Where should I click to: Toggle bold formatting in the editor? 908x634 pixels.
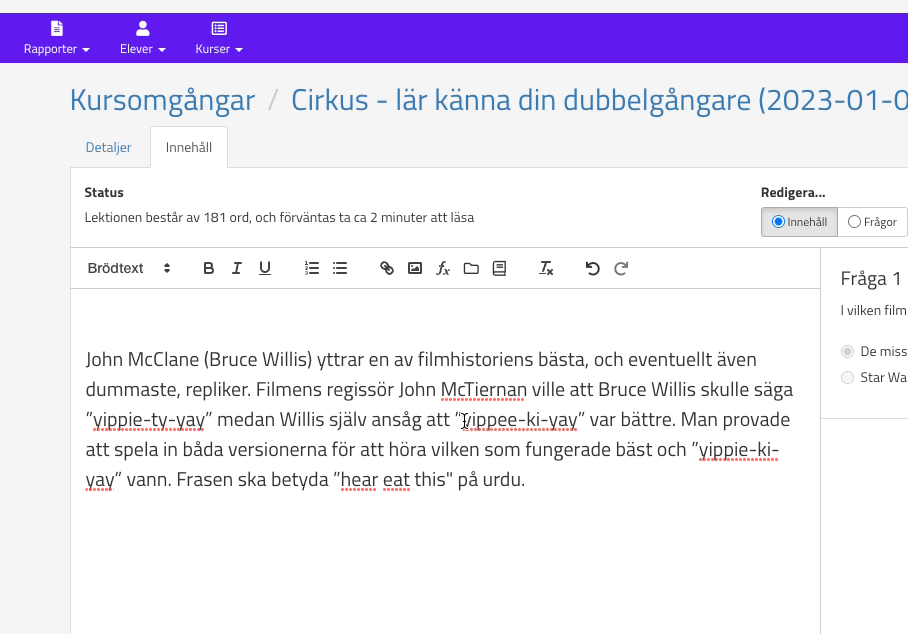point(209,268)
